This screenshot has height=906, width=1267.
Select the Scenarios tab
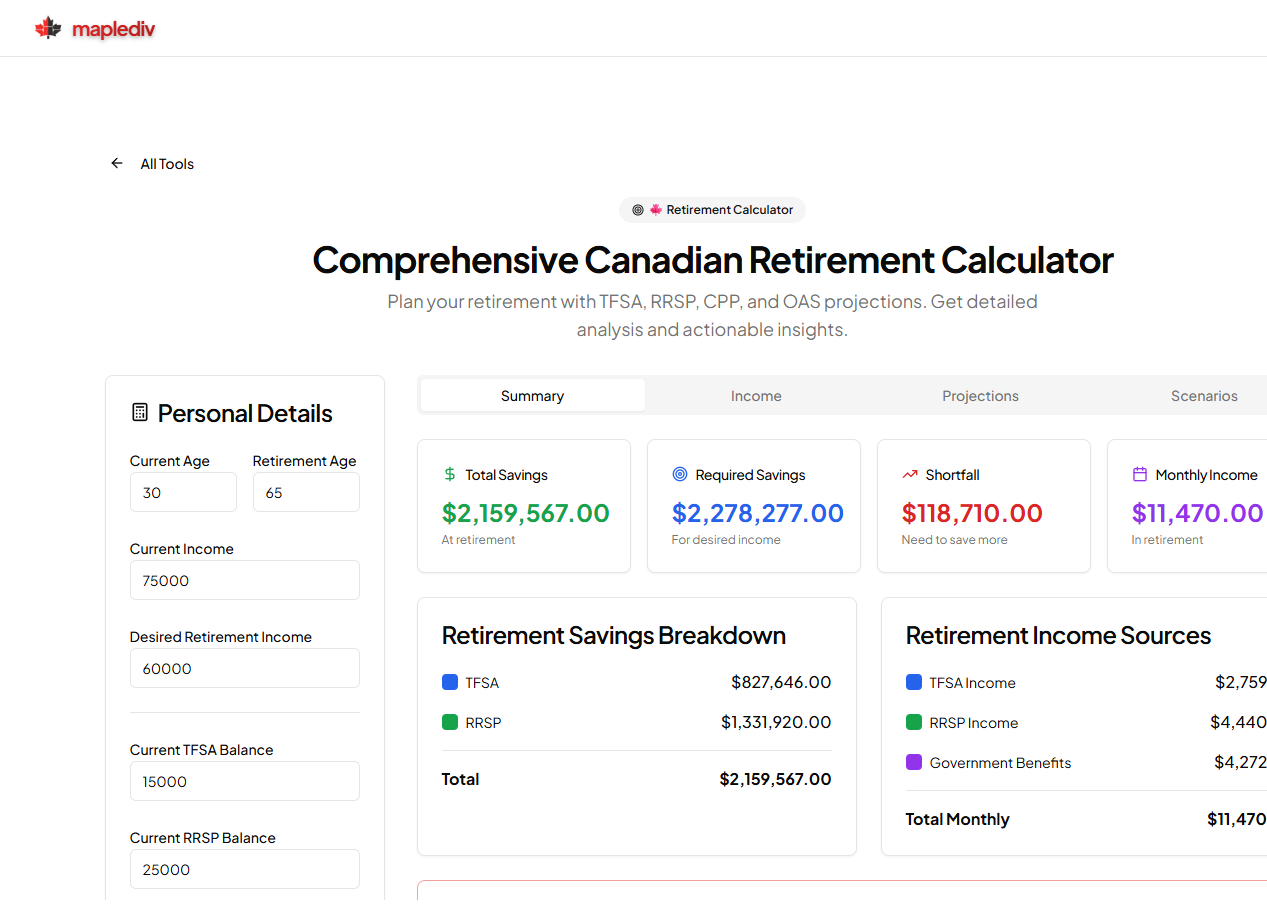coord(1204,396)
